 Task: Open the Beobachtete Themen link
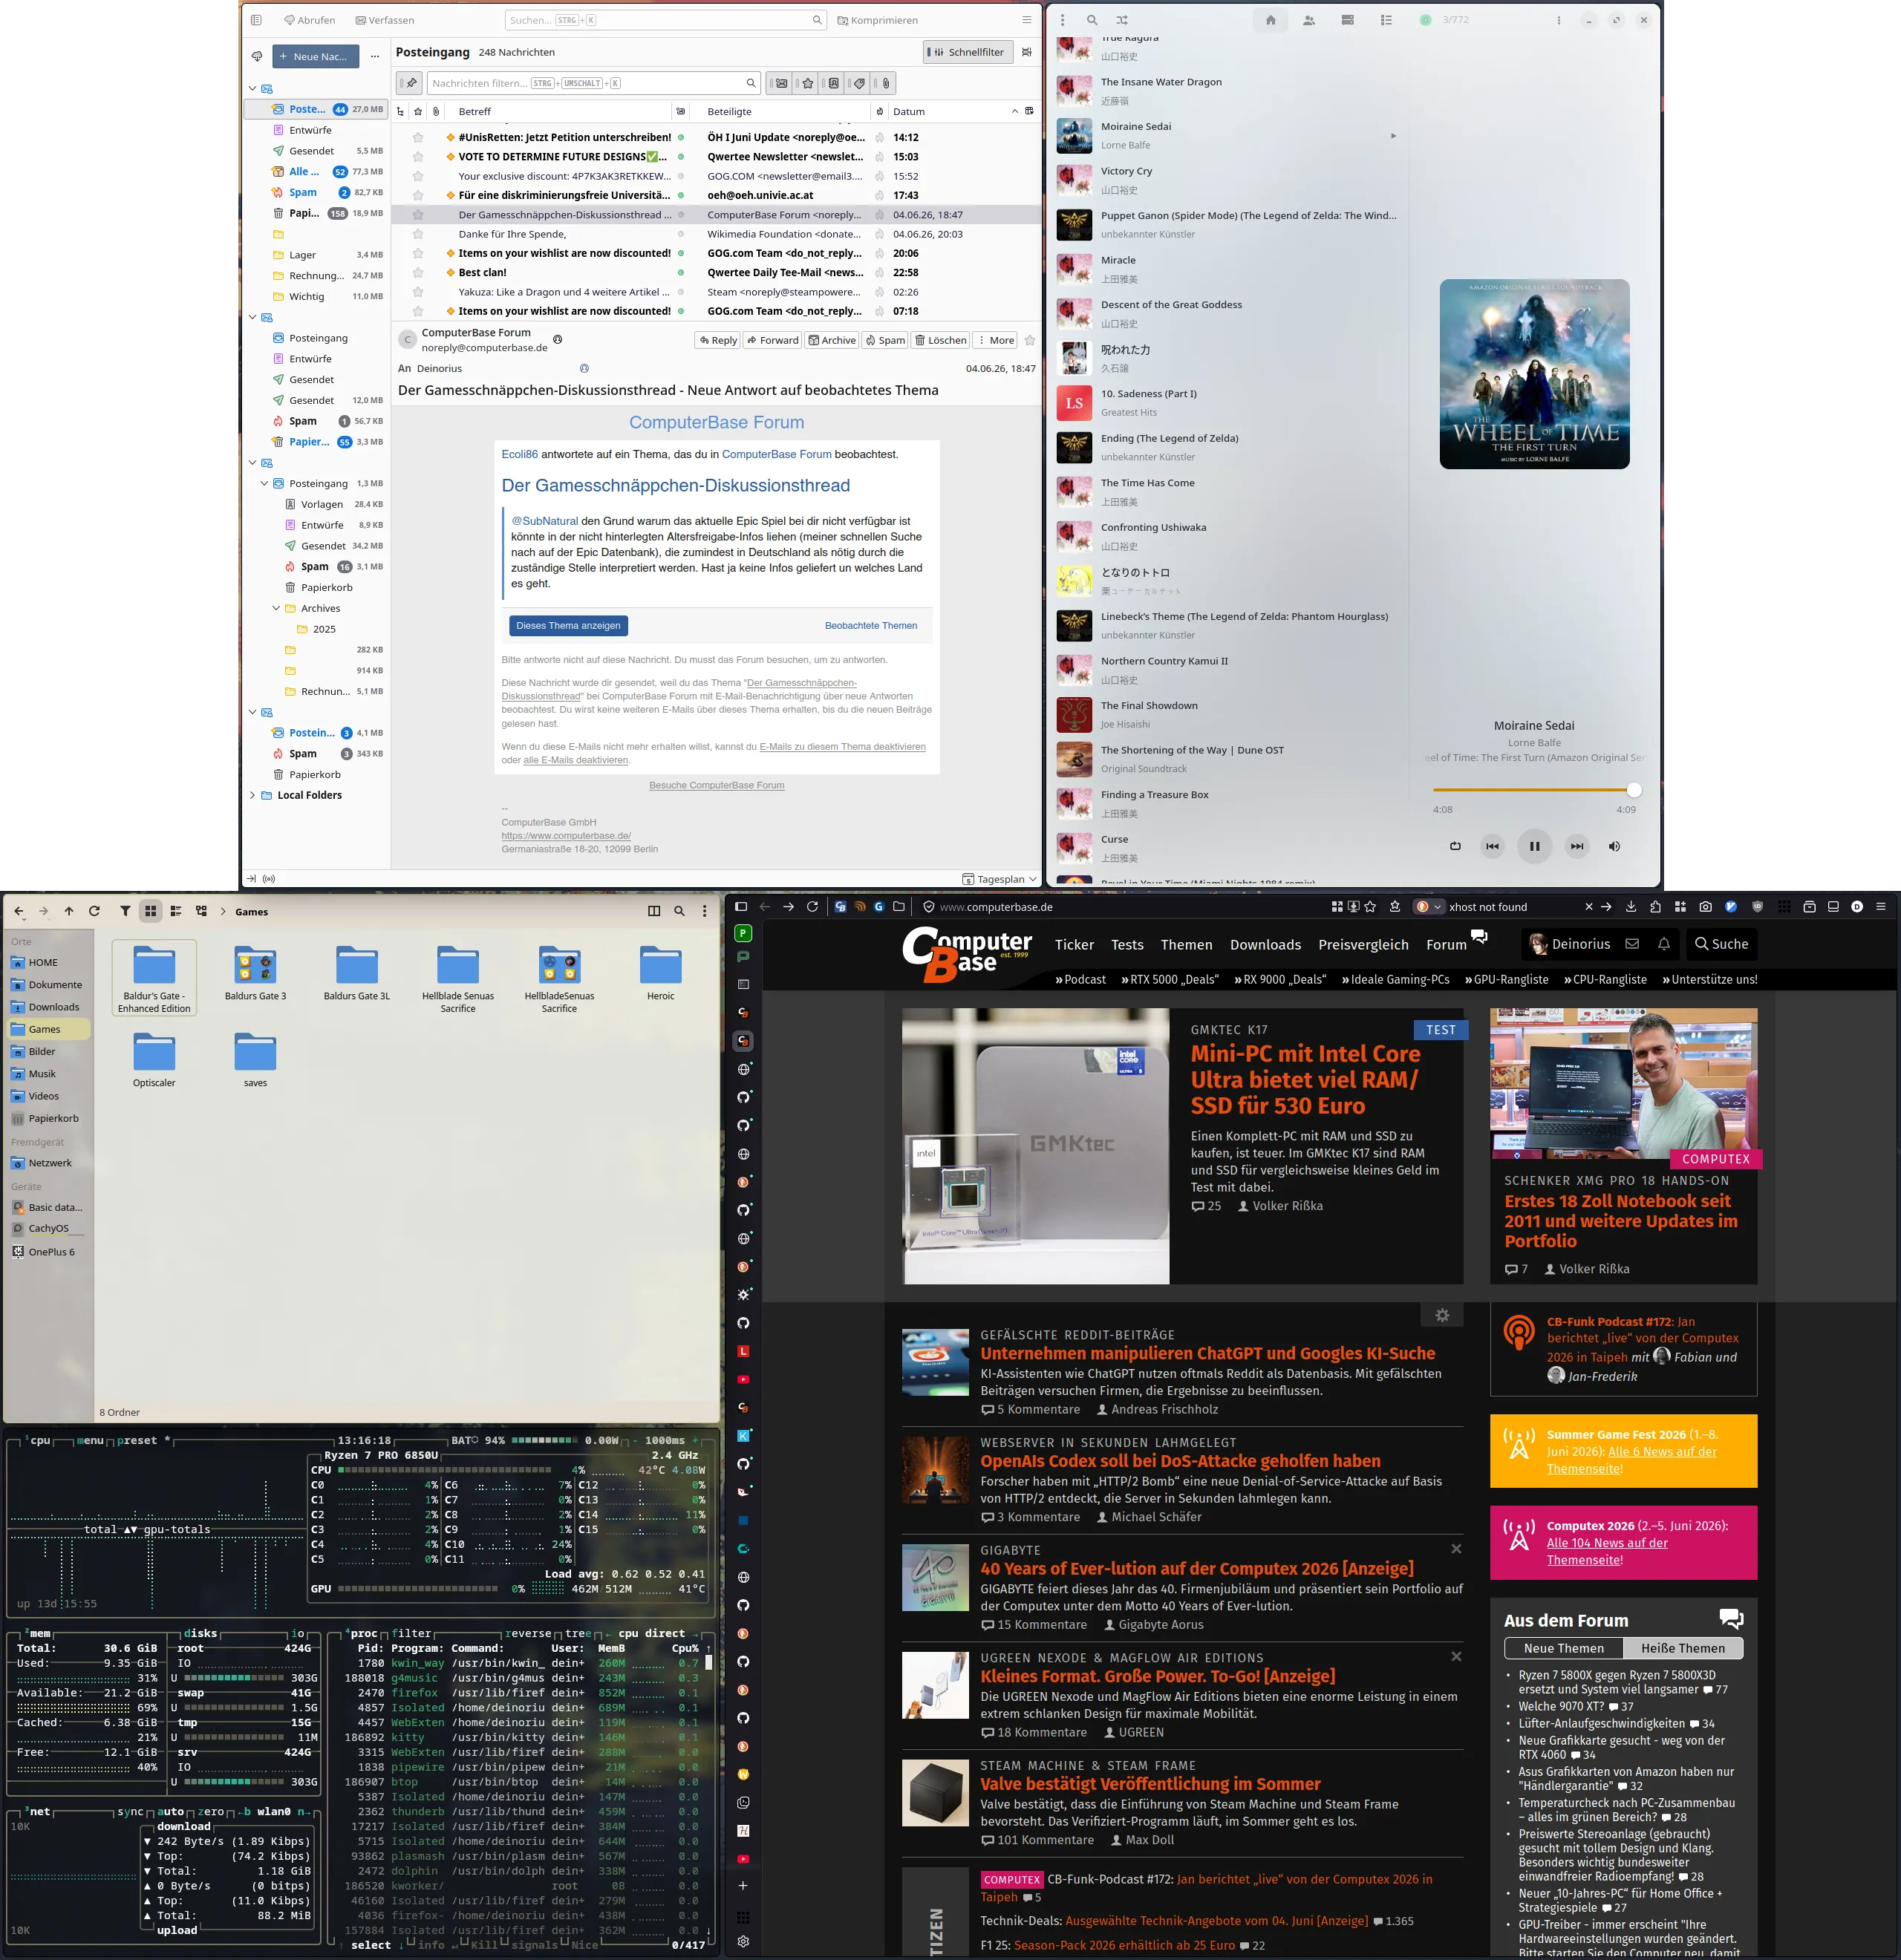[x=870, y=625]
